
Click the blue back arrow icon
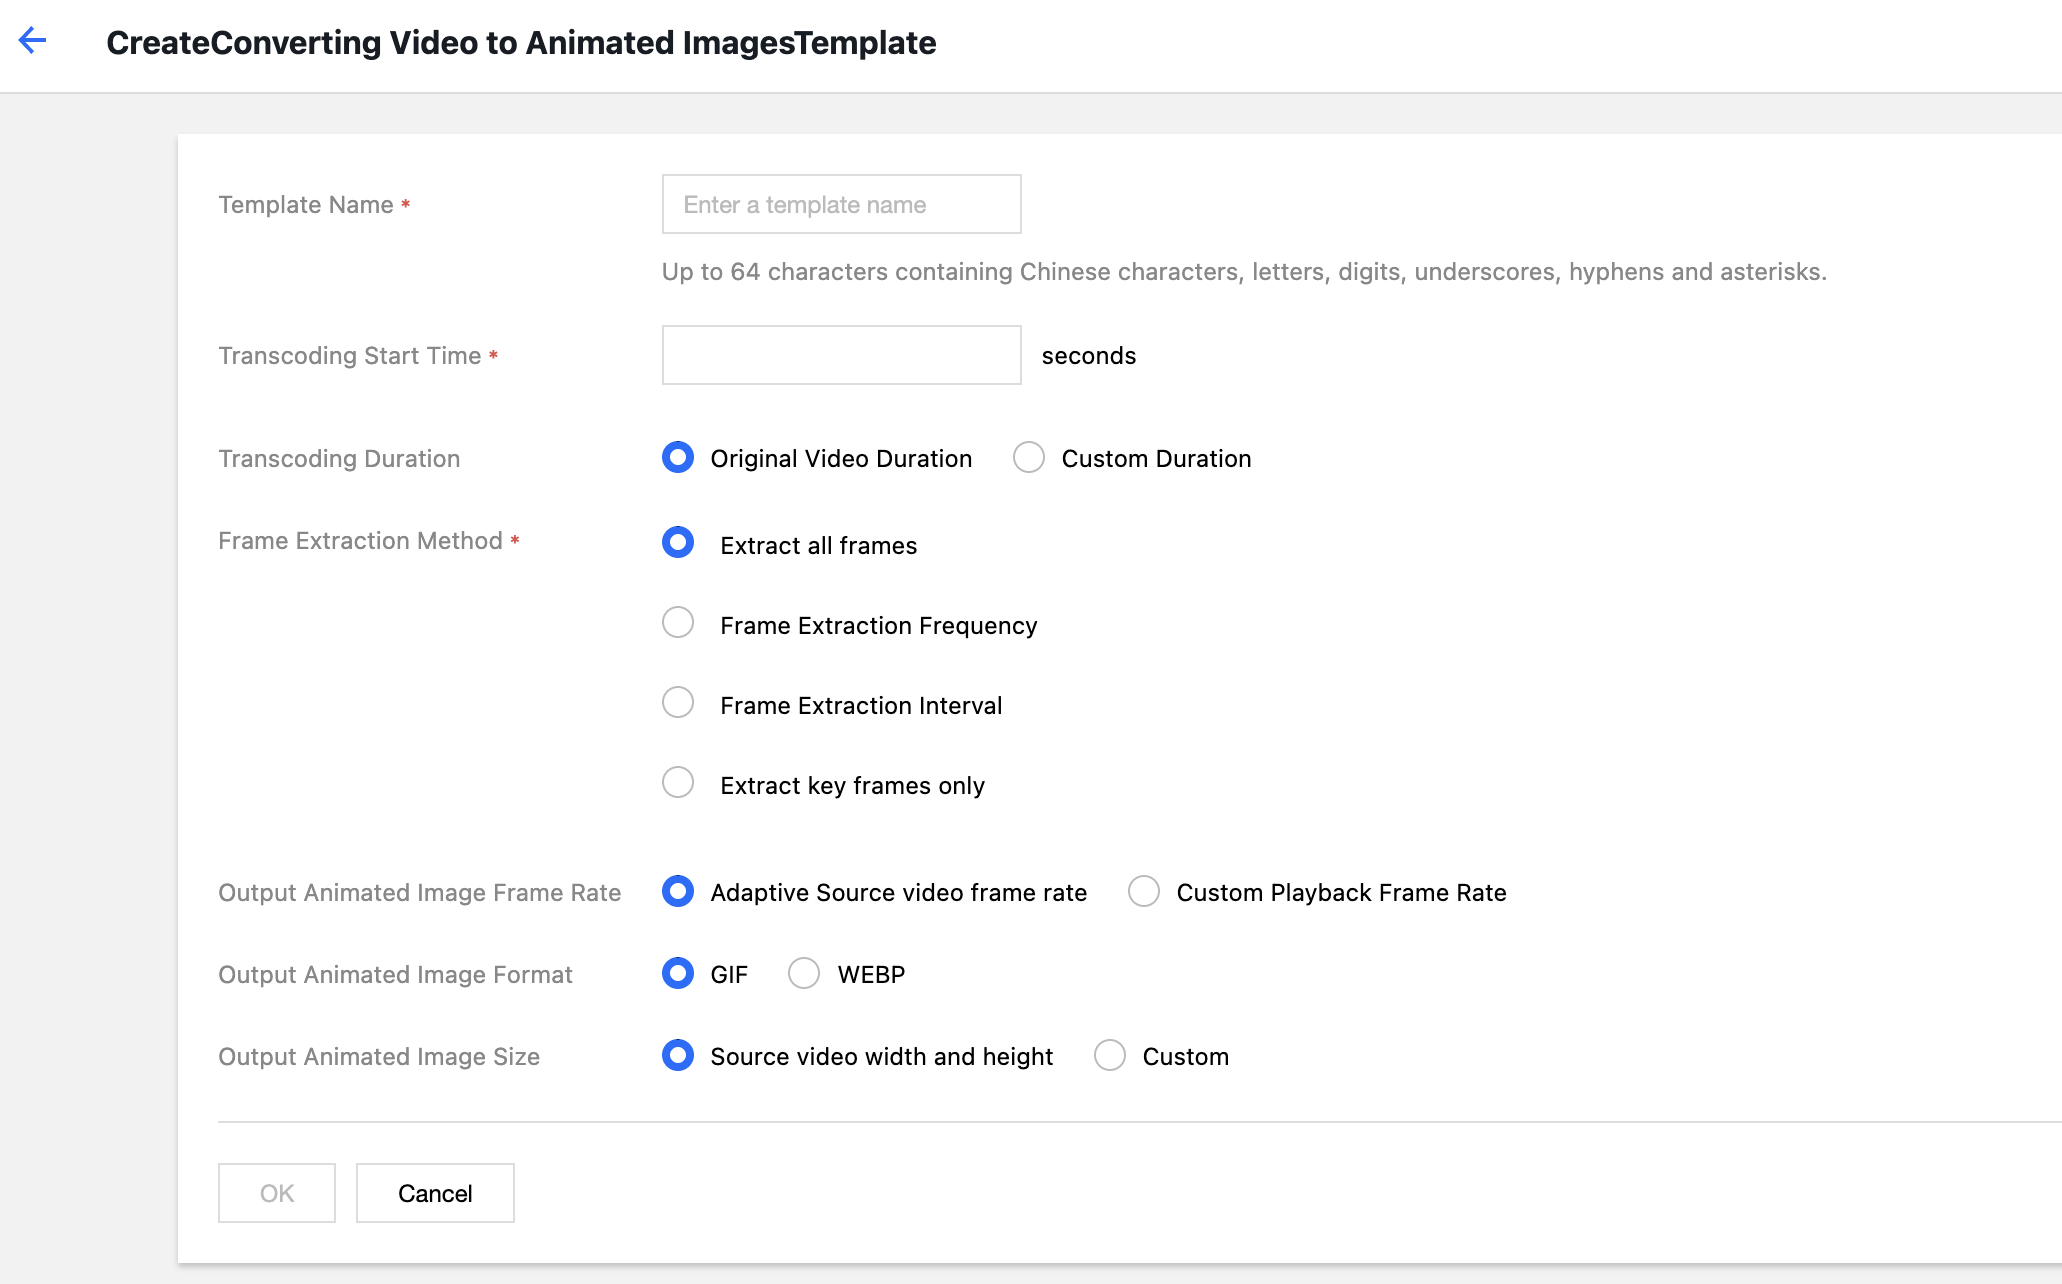[32, 41]
